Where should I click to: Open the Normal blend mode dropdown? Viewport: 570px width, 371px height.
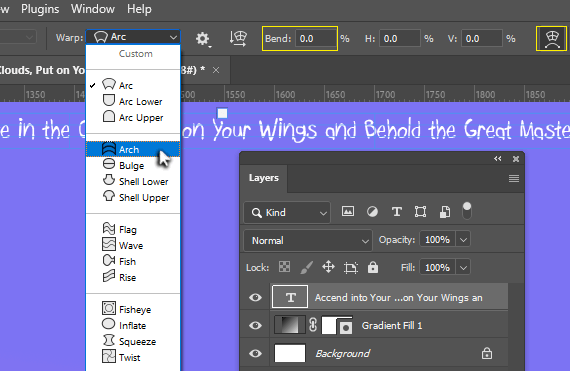(x=308, y=241)
